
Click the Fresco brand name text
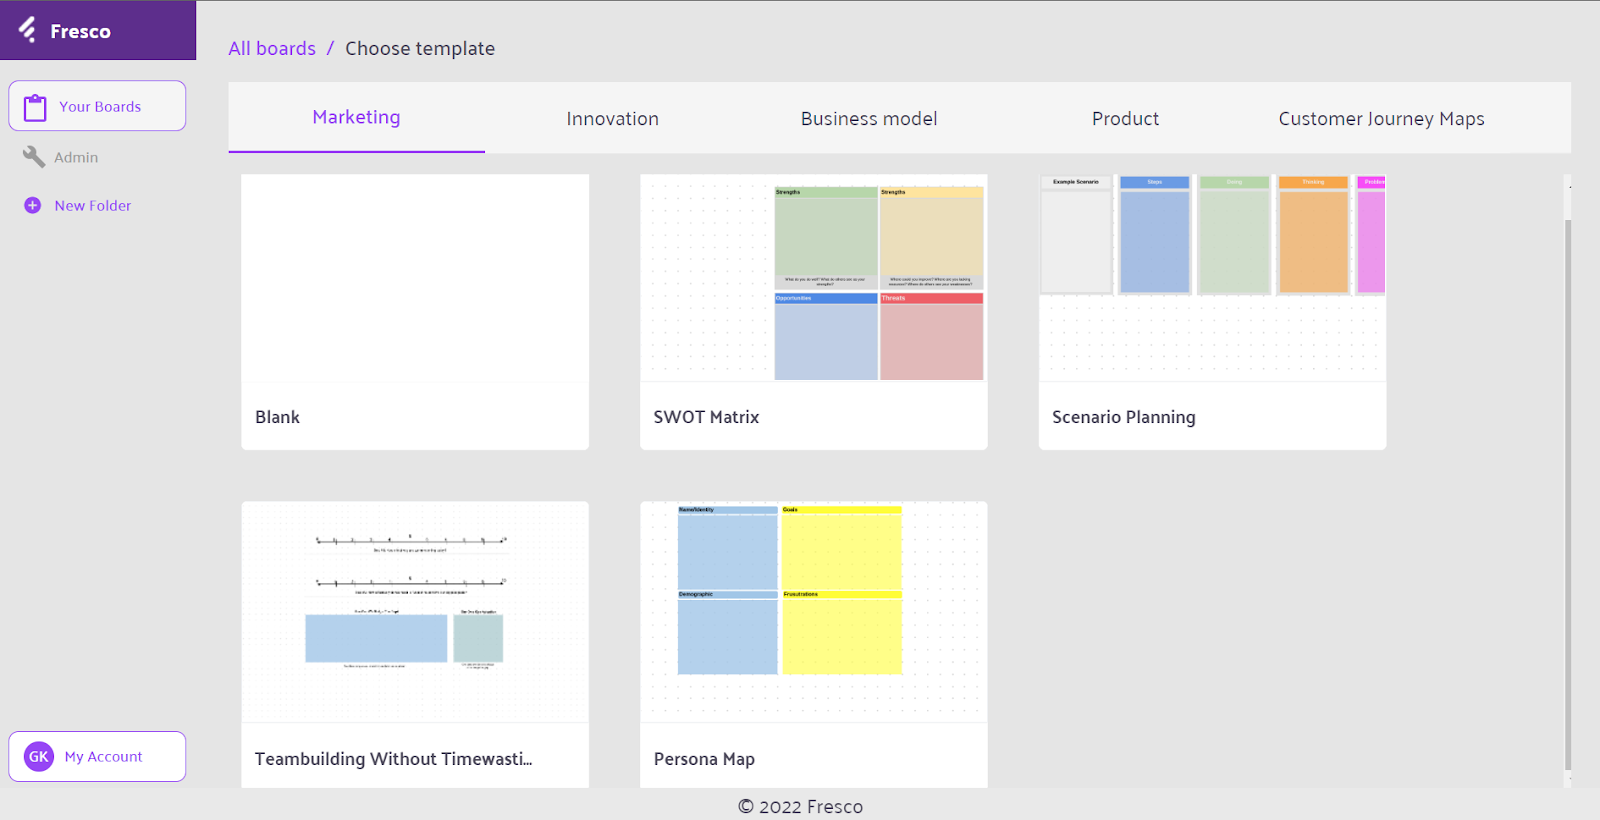pos(80,31)
